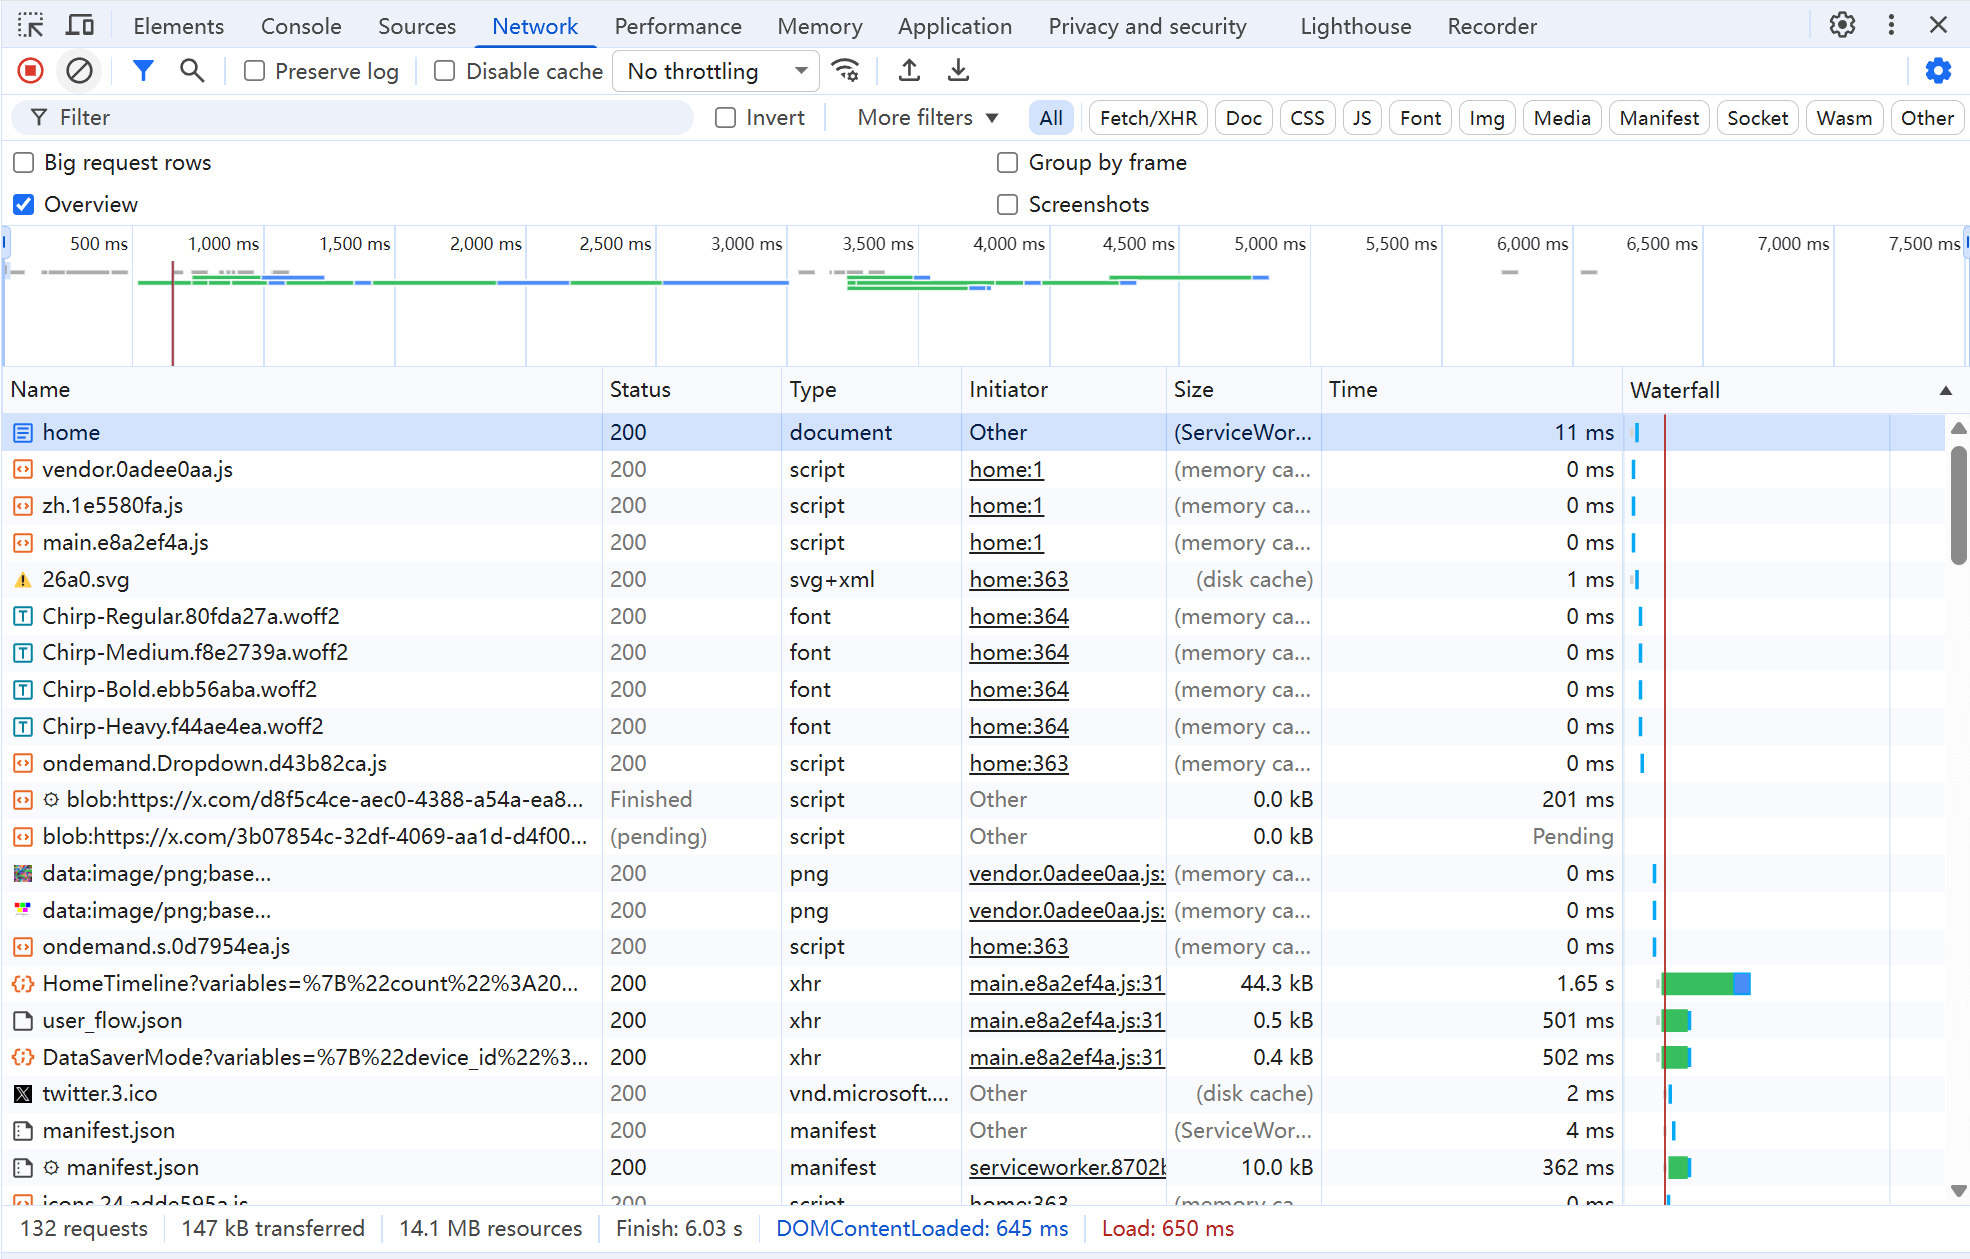Viewport: 1970px width, 1259px height.
Task: Enable the Preserve log checkbox
Action: [255, 71]
